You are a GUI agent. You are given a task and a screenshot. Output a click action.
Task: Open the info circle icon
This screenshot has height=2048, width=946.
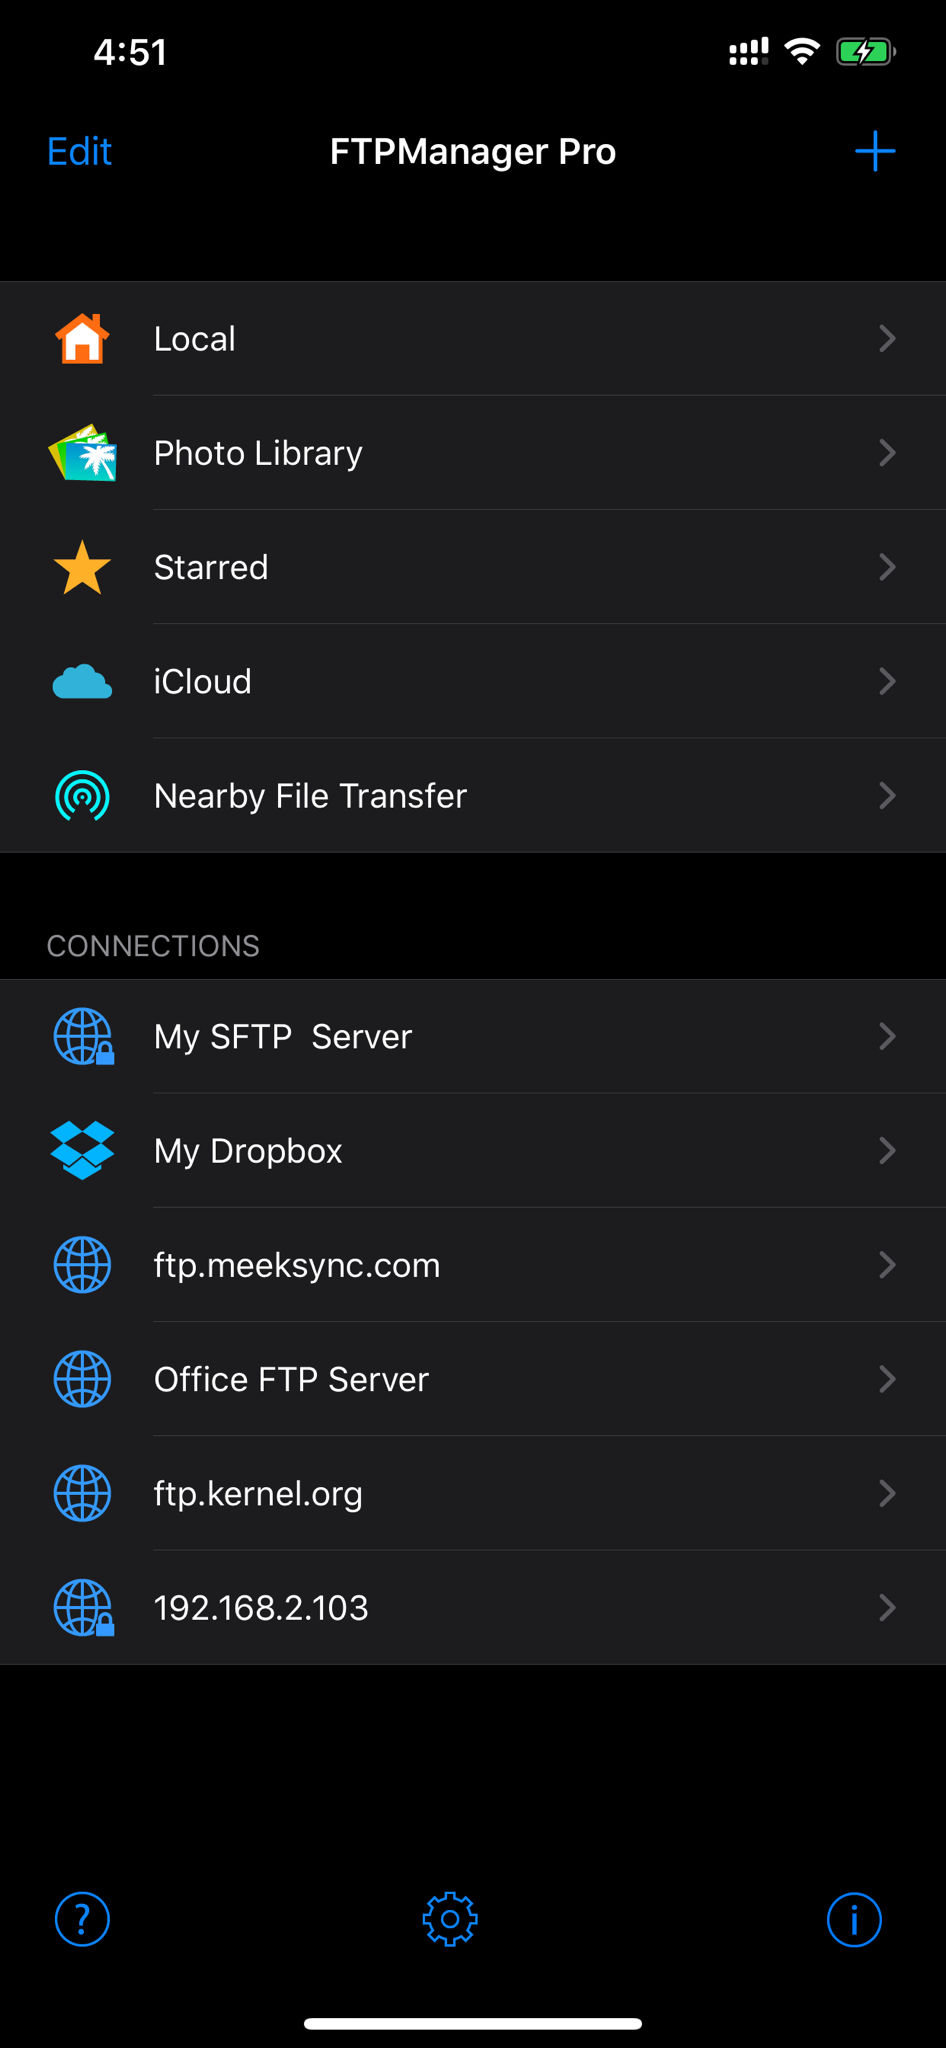point(854,1919)
